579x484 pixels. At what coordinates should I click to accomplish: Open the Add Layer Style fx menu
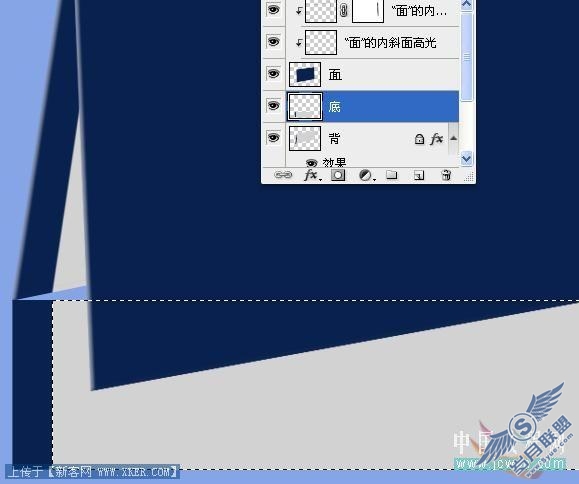tap(312, 175)
